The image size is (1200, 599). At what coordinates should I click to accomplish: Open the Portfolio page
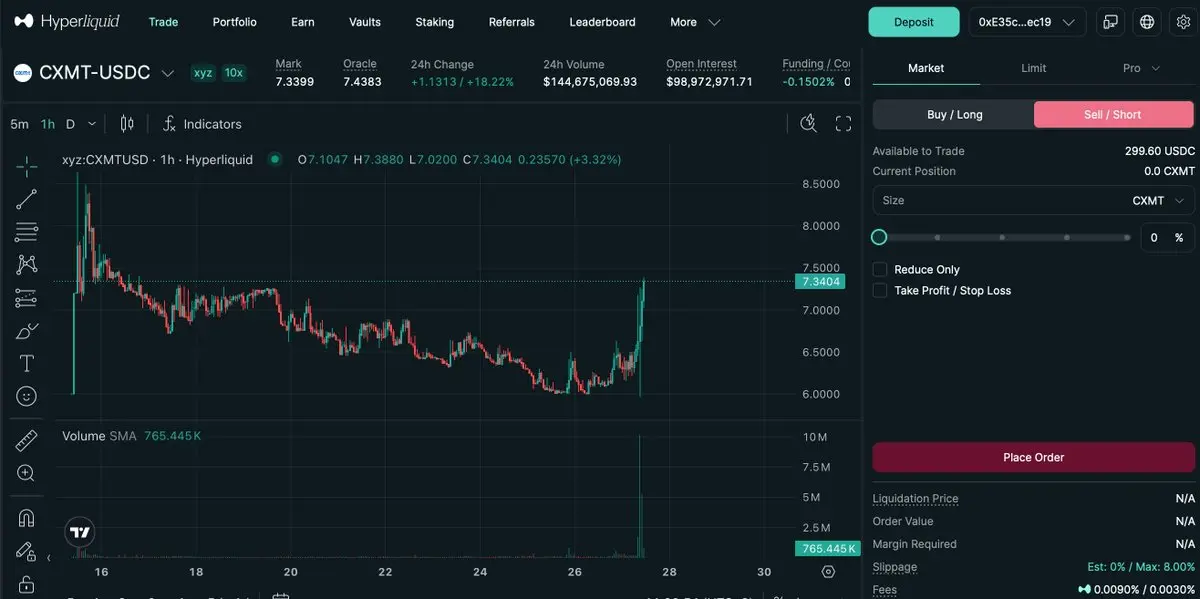pos(235,22)
